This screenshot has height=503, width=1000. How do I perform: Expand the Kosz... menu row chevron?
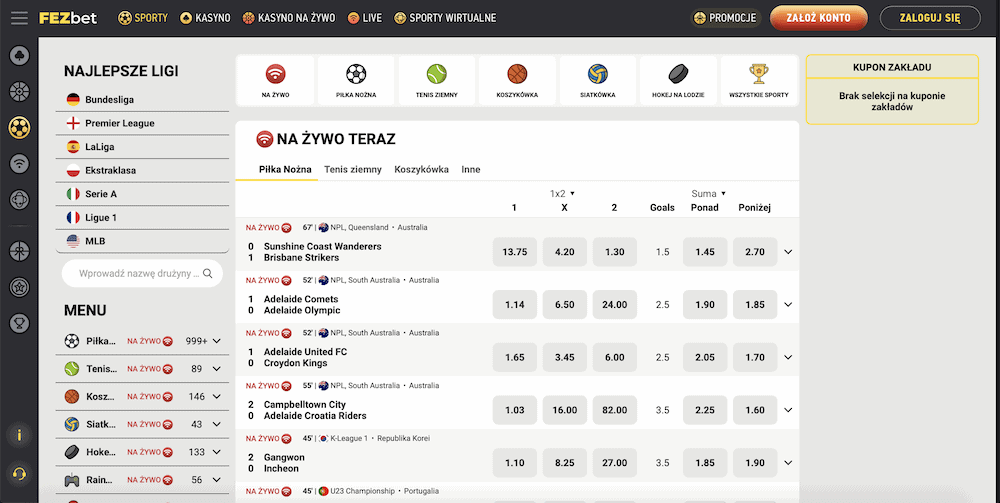(x=217, y=397)
